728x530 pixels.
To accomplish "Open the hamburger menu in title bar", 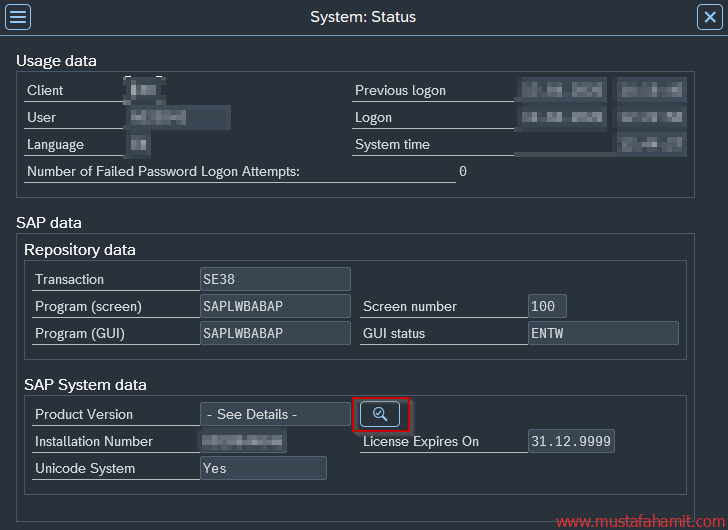I will coord(18,17).
